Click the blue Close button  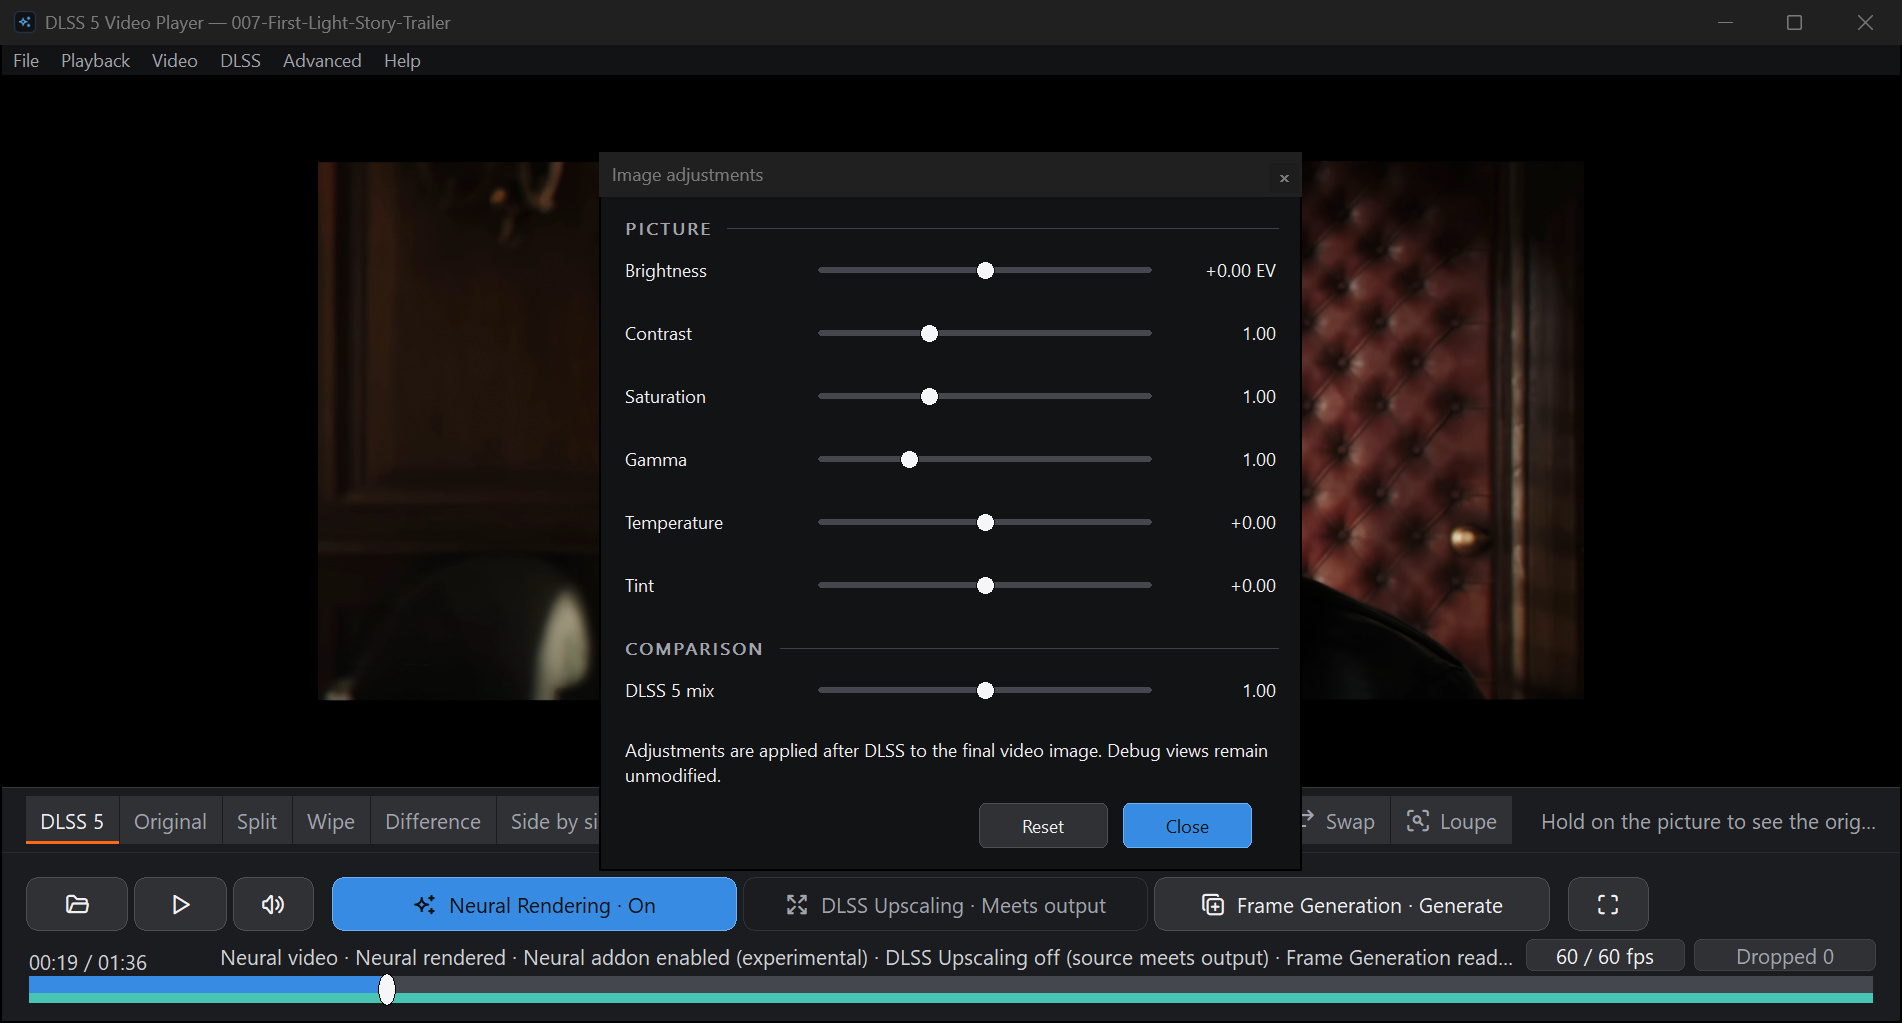(1187, 826)
